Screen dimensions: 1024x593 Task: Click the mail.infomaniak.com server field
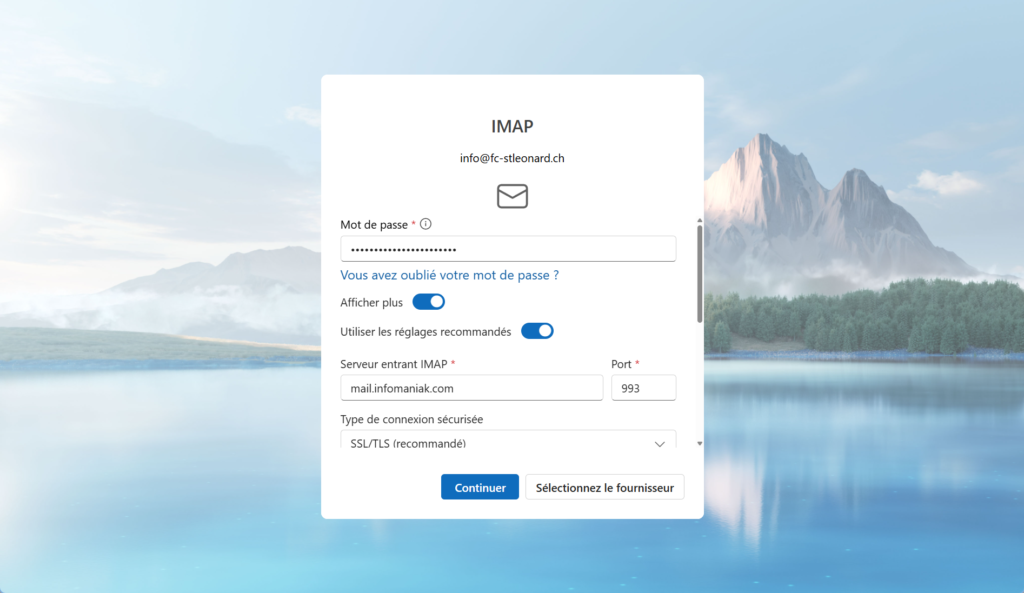click(471, 388)
